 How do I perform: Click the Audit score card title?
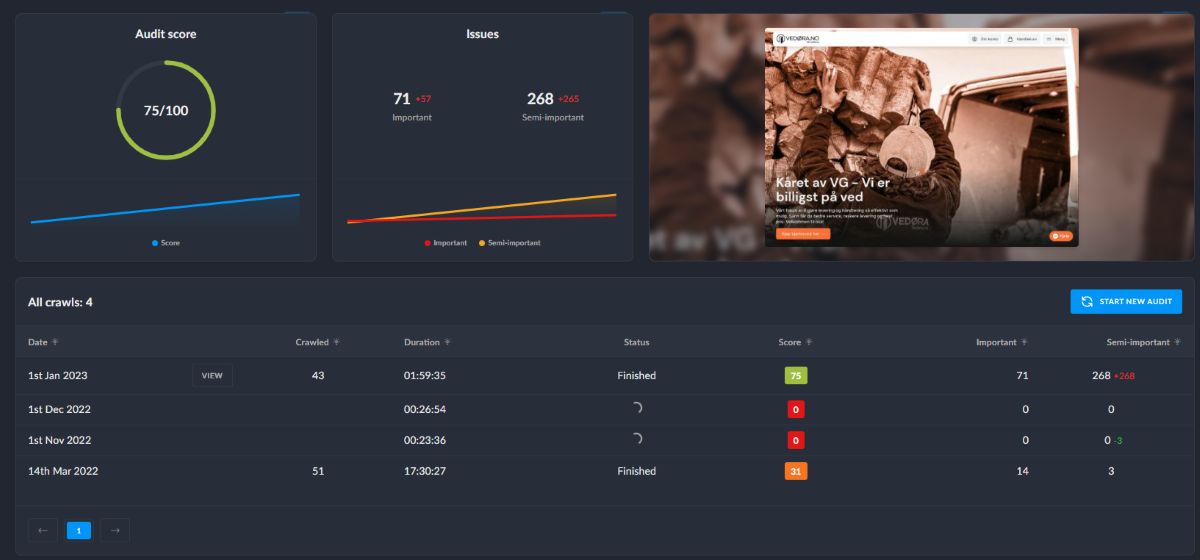pos(166,34)
